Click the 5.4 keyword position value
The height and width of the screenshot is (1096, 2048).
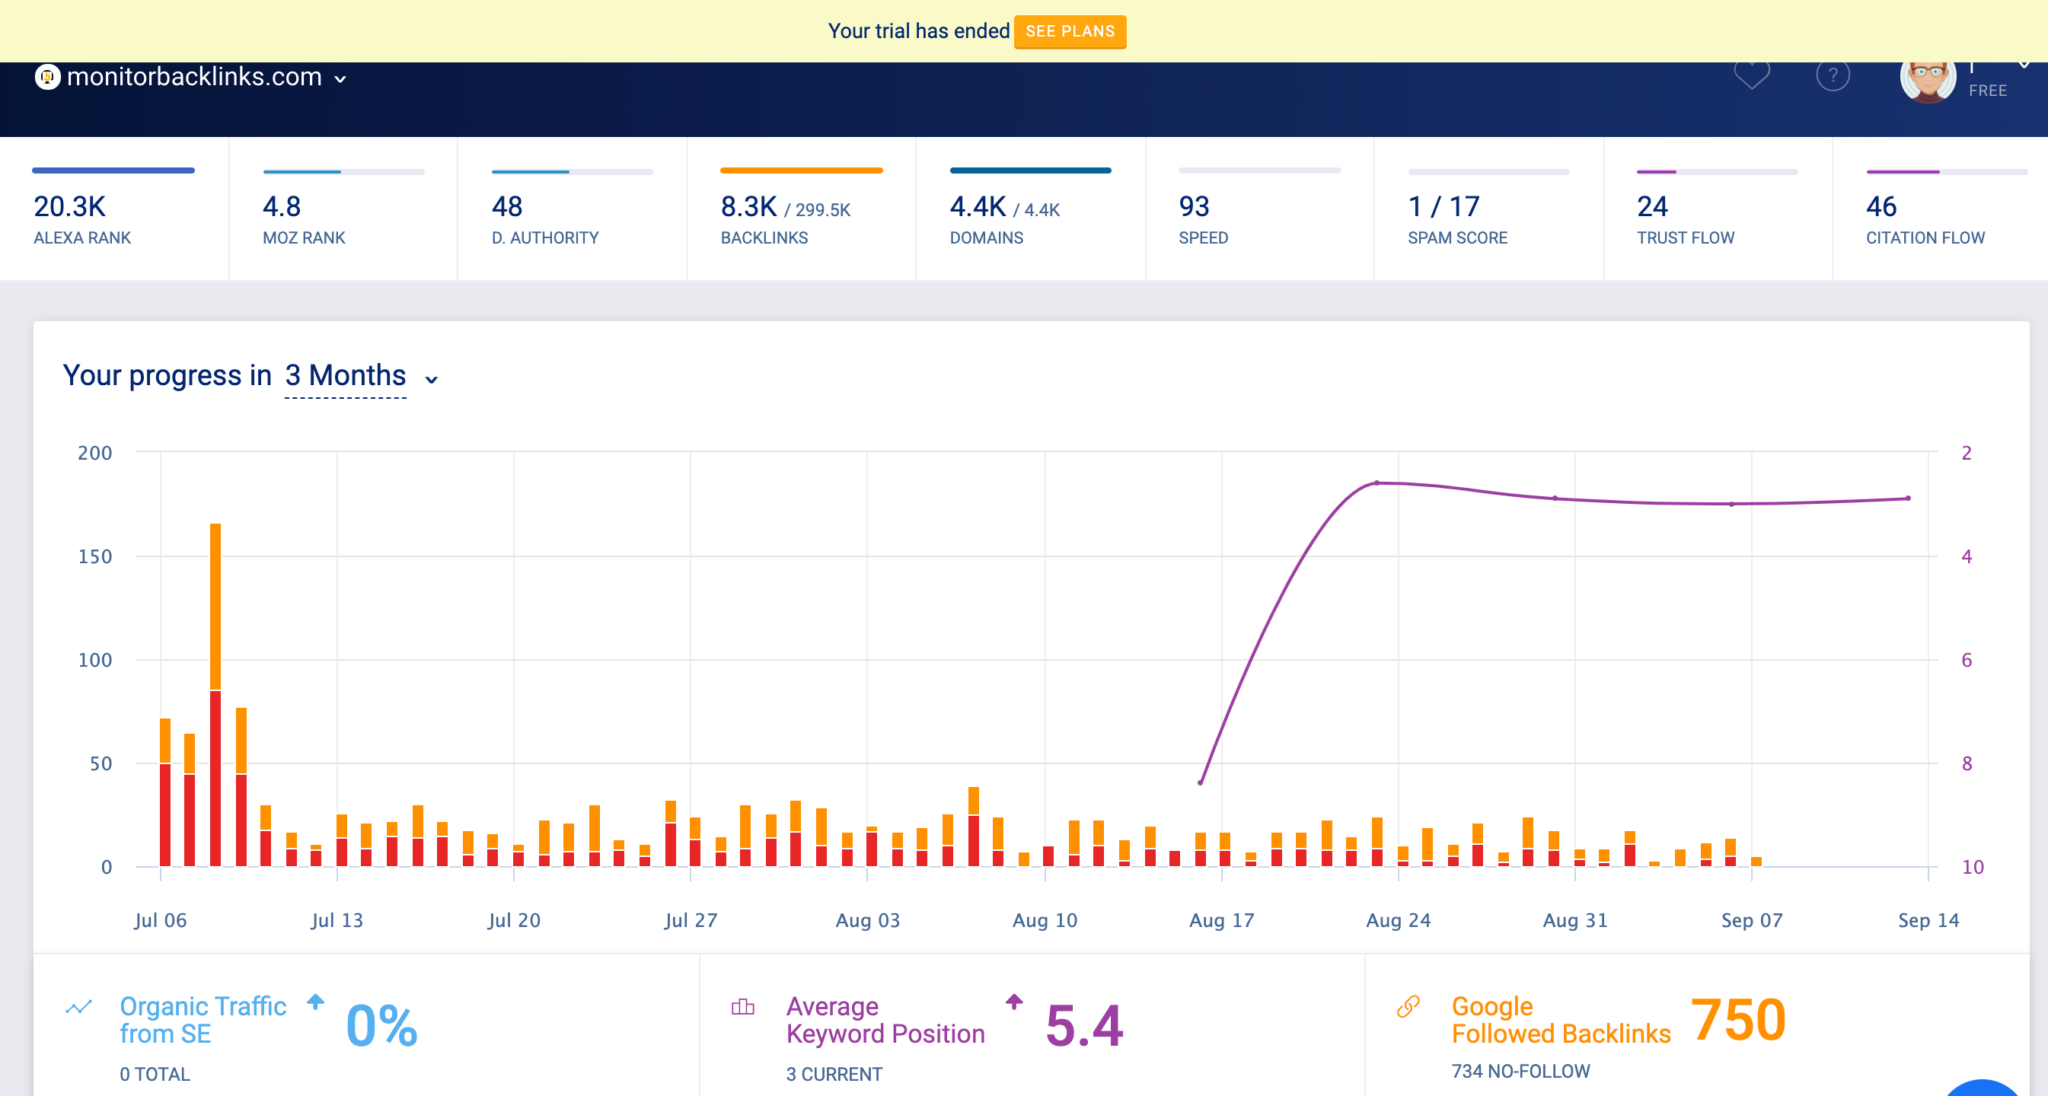[x=1084, y=1026]
